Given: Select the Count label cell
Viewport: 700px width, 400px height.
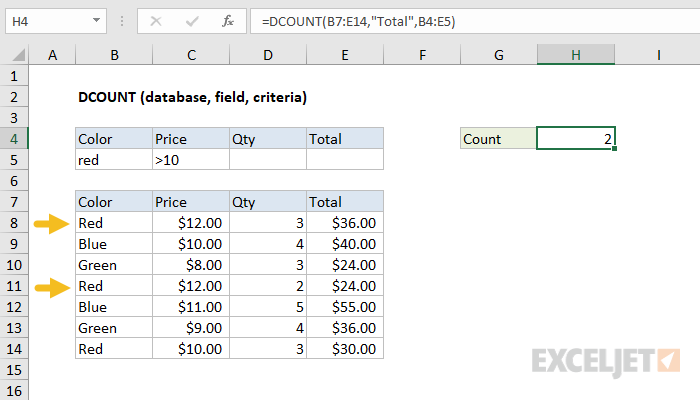Looking at the screenshot, I should pyautogui.click(x=499, y=139).
